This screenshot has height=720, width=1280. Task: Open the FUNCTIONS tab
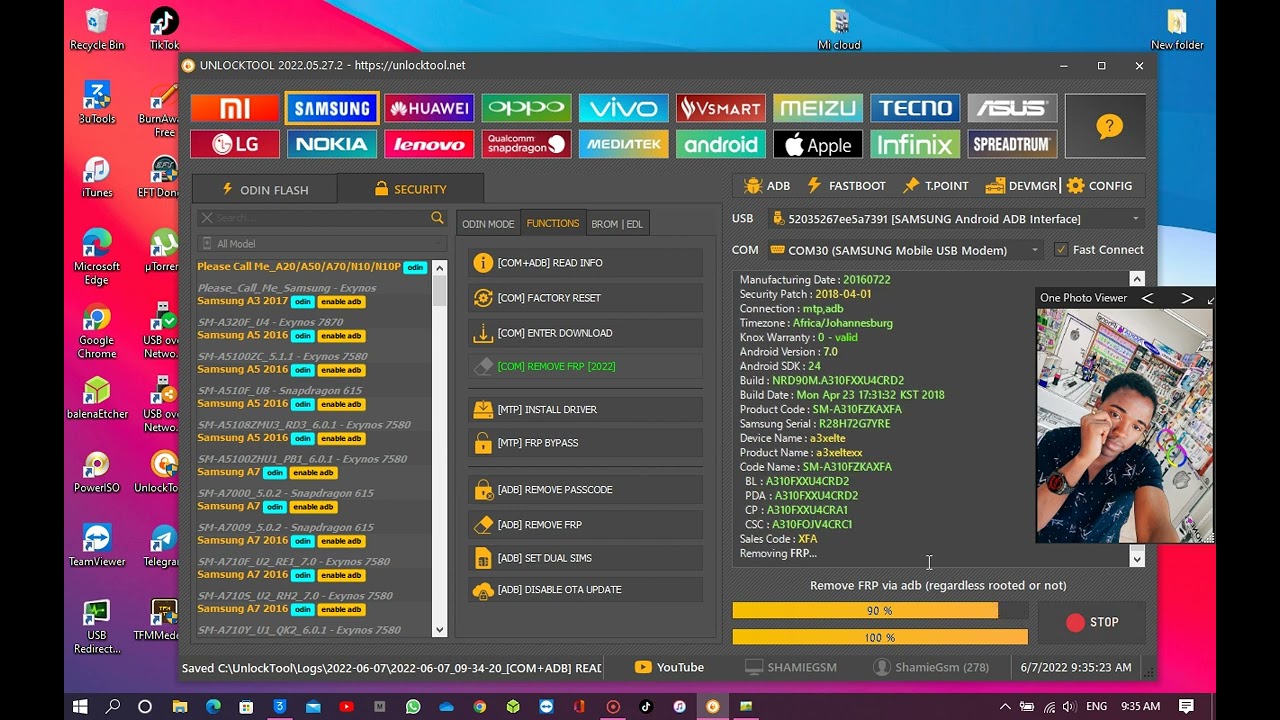(x=552, y=224)
